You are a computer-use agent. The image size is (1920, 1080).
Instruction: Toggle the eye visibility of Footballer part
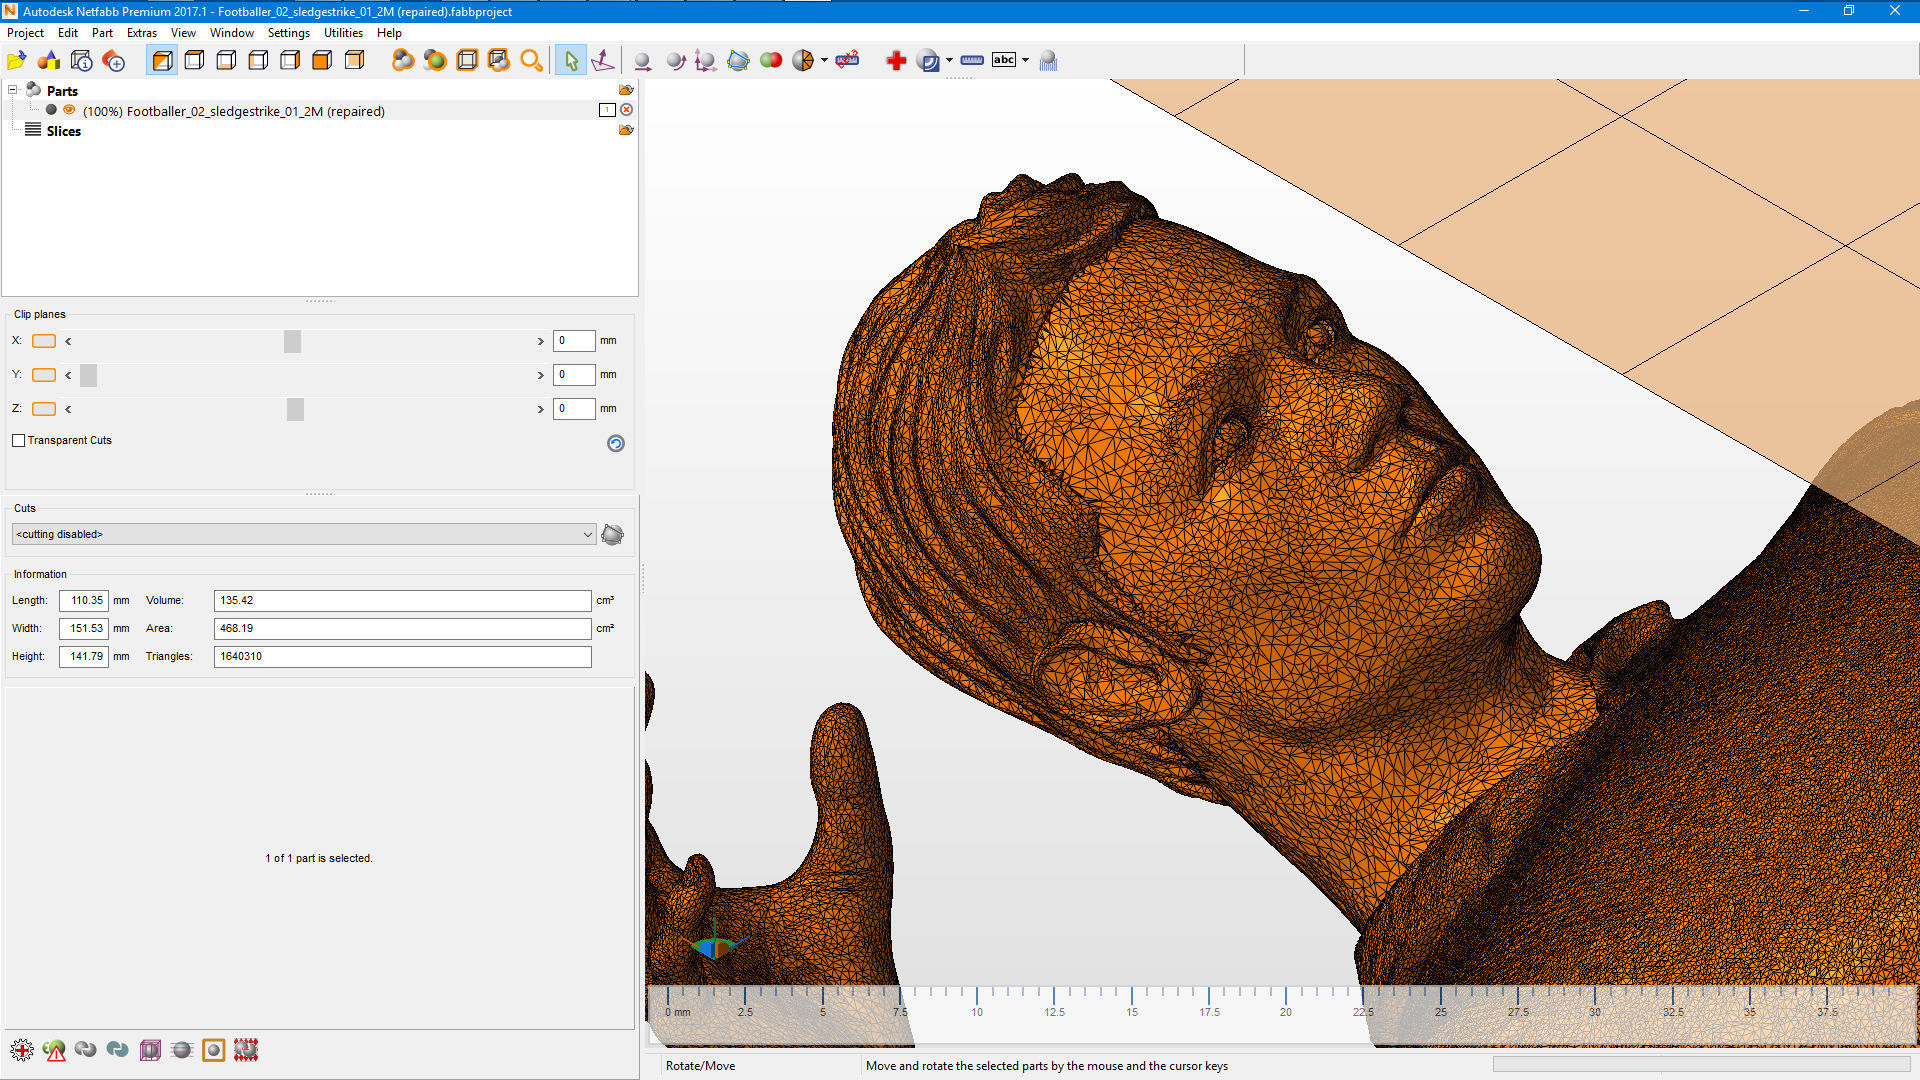(x=69, y=110)
